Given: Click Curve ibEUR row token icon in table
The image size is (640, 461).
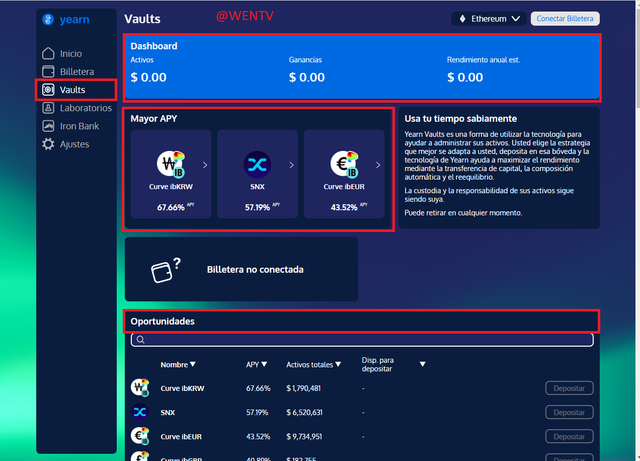Looking at the screenshot, I should (140, 436).
